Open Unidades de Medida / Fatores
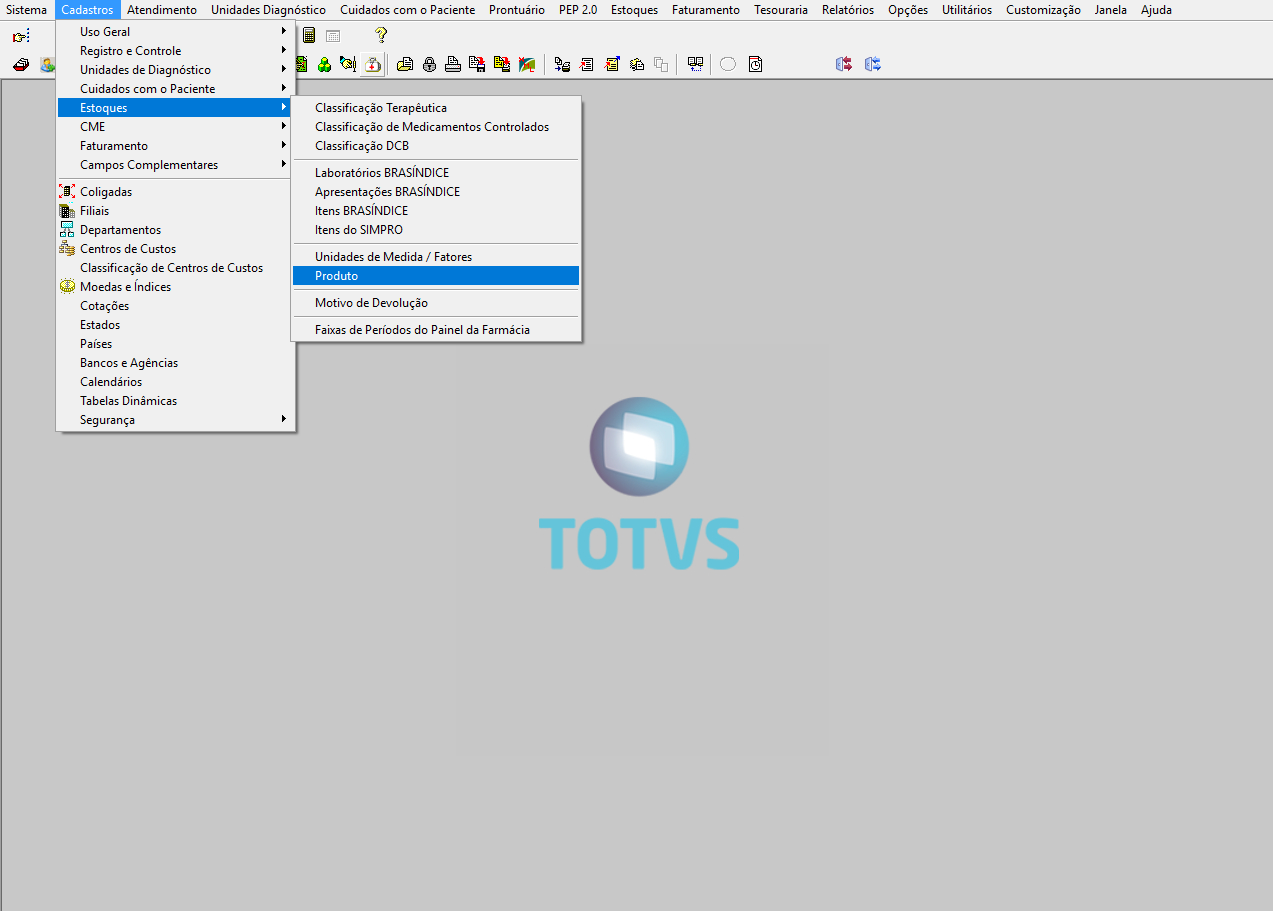 [x=436, y=257]
